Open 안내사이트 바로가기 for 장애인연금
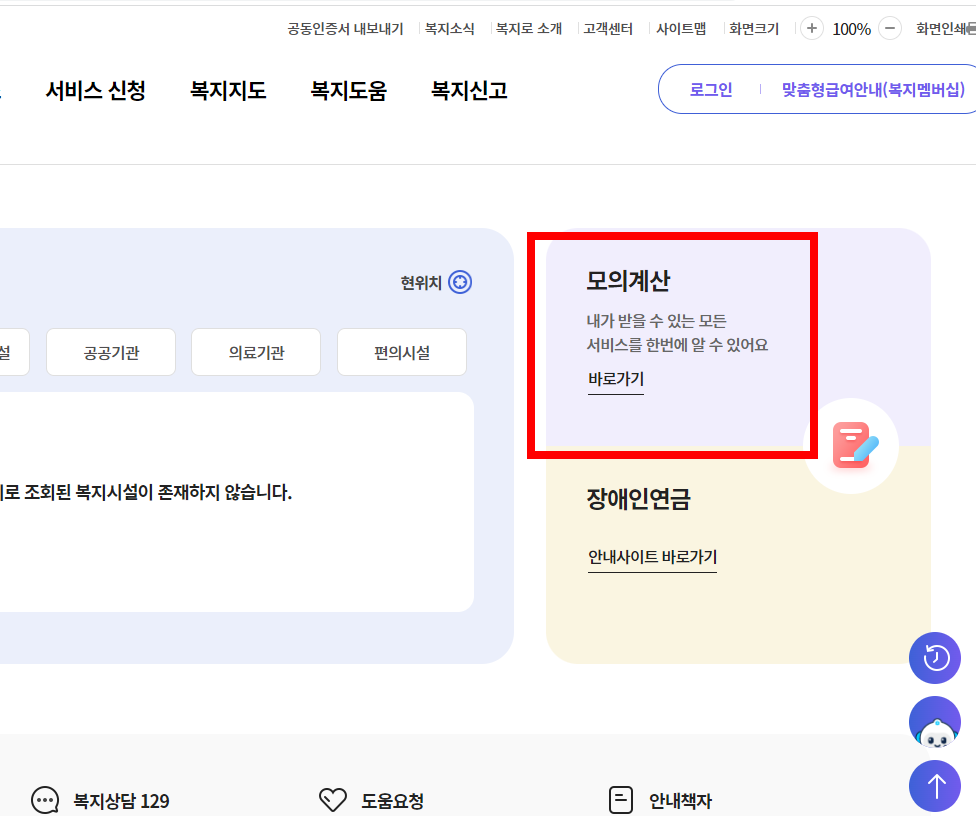Viewport: 976px width, 816px height. click(x=652, y=556)
